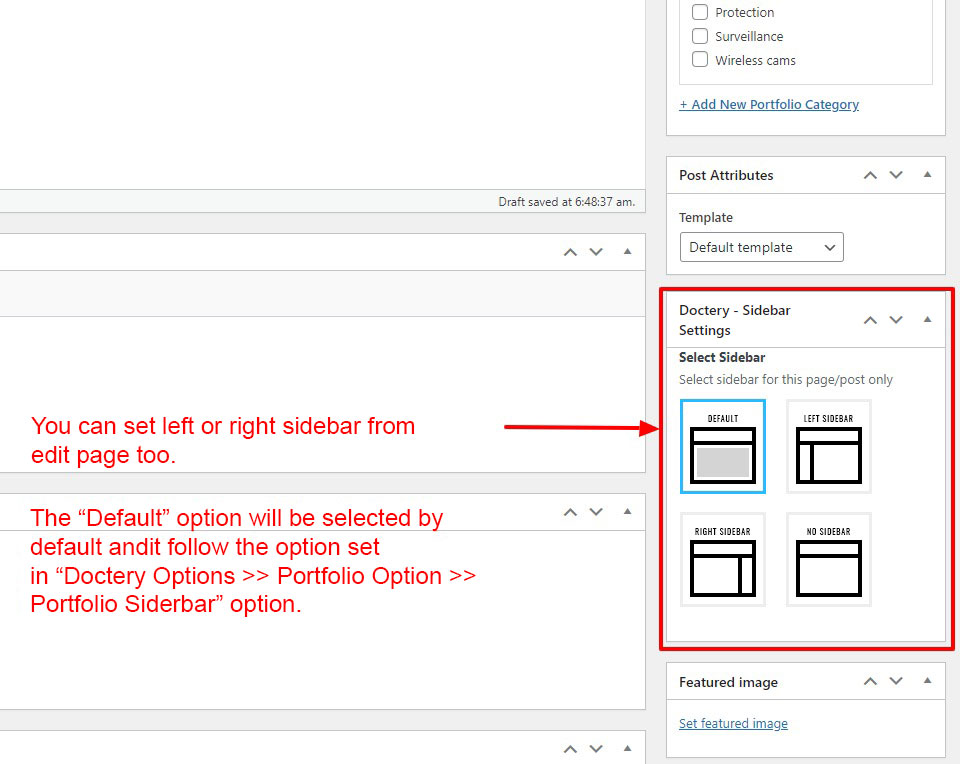Select the No Sidebar layout icon

(x=828, y=559)
